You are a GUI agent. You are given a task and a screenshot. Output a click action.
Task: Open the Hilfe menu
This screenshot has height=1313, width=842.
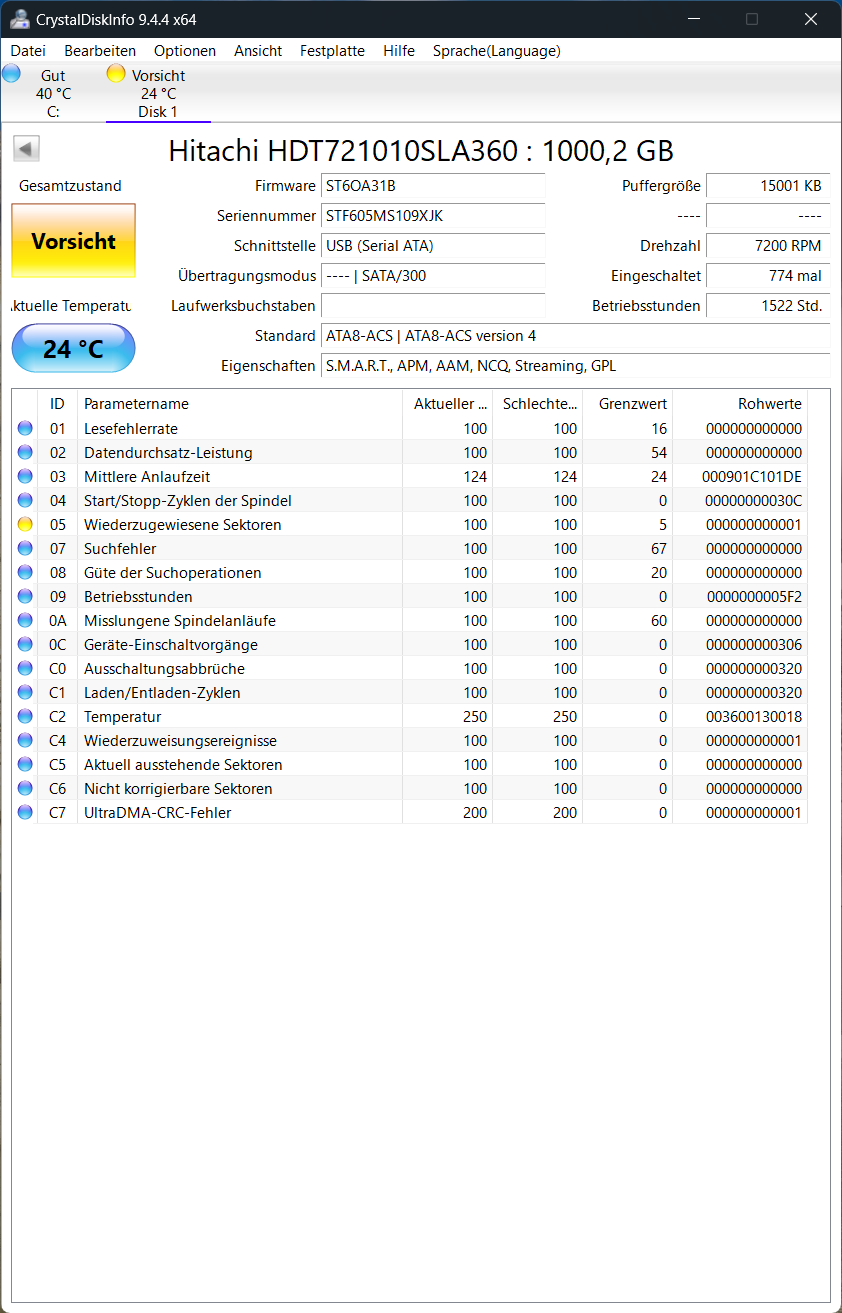tap(399, 50)
